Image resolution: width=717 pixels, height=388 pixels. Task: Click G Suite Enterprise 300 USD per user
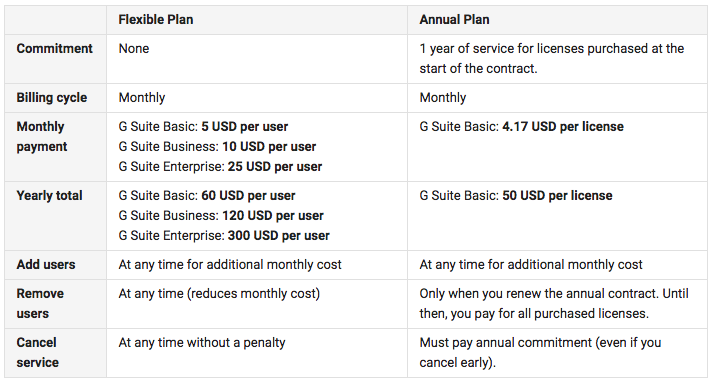tap(224, 236)
